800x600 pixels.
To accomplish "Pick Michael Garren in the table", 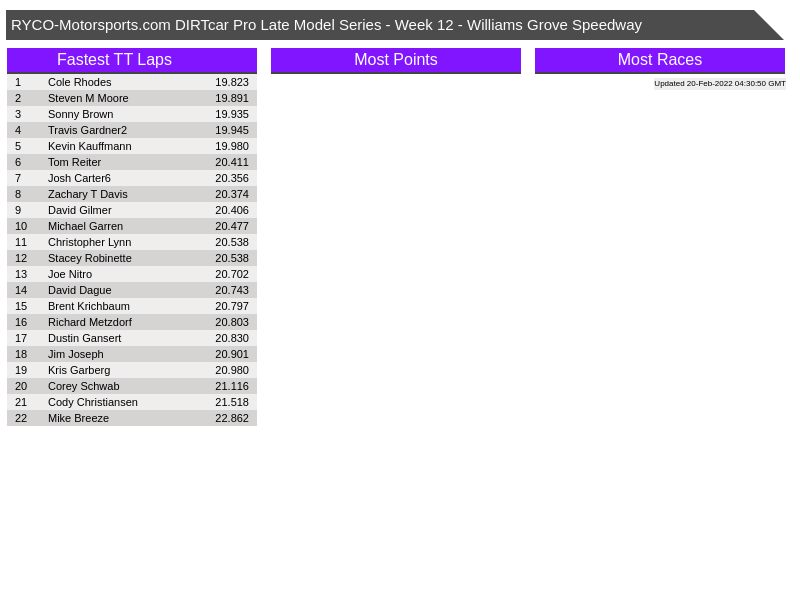I will tap(85, 226).
